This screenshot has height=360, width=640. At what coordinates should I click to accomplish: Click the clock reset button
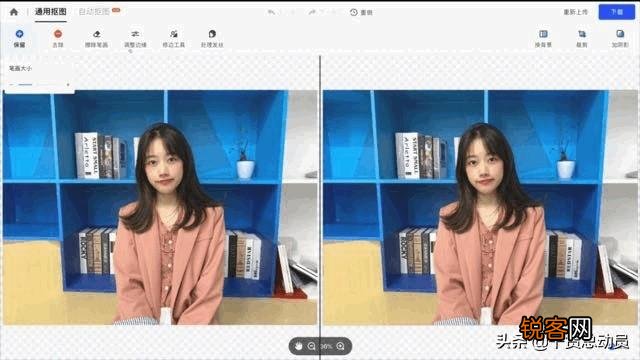coord(361,12)
